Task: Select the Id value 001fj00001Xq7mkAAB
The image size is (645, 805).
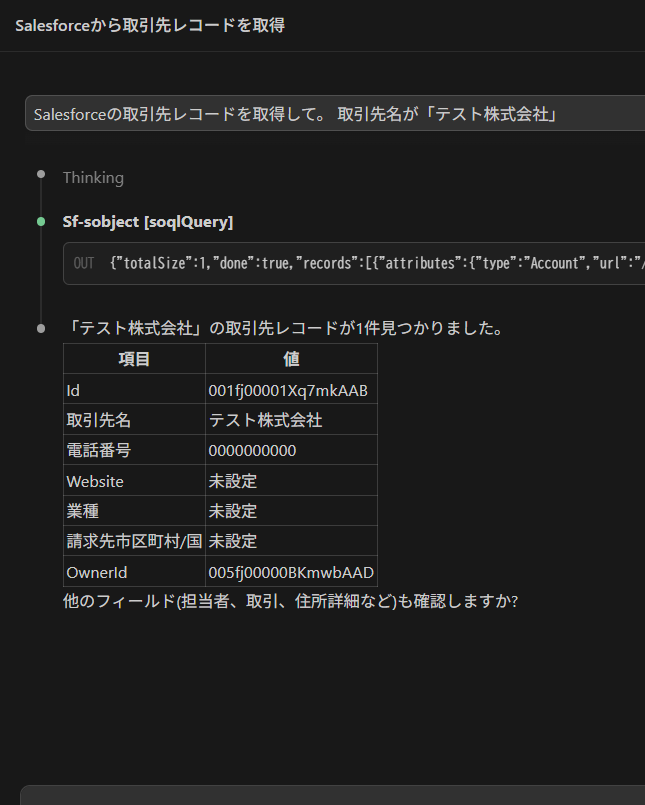Action: 288,391
